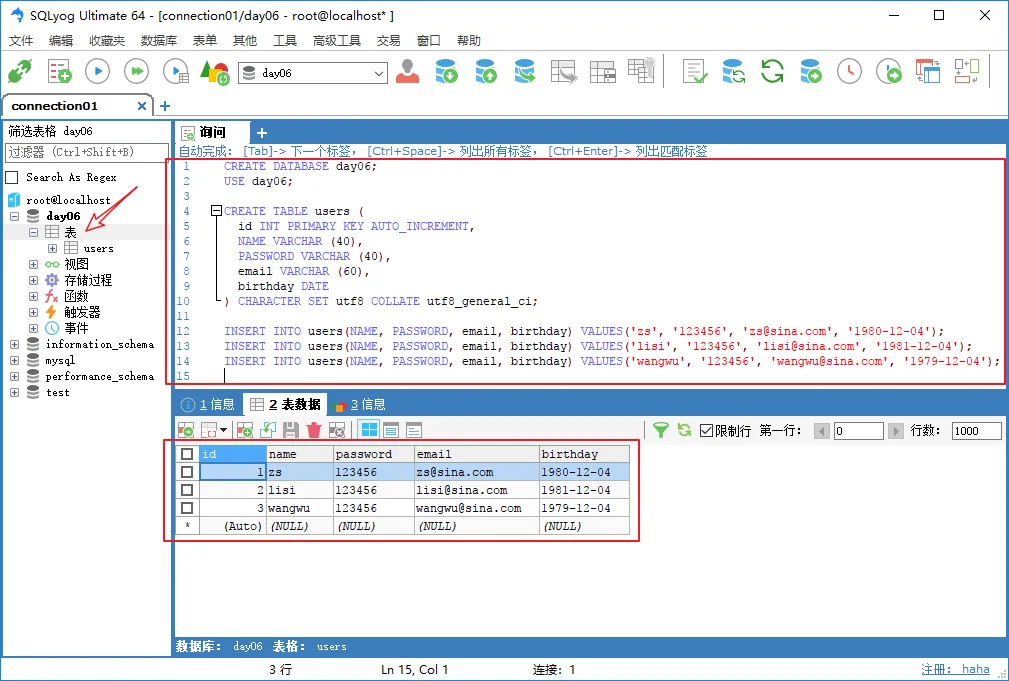Viewport: 1009px width, 681px height.
Task: Add a new query tab with plus button
Action: [x=262, y=132]
